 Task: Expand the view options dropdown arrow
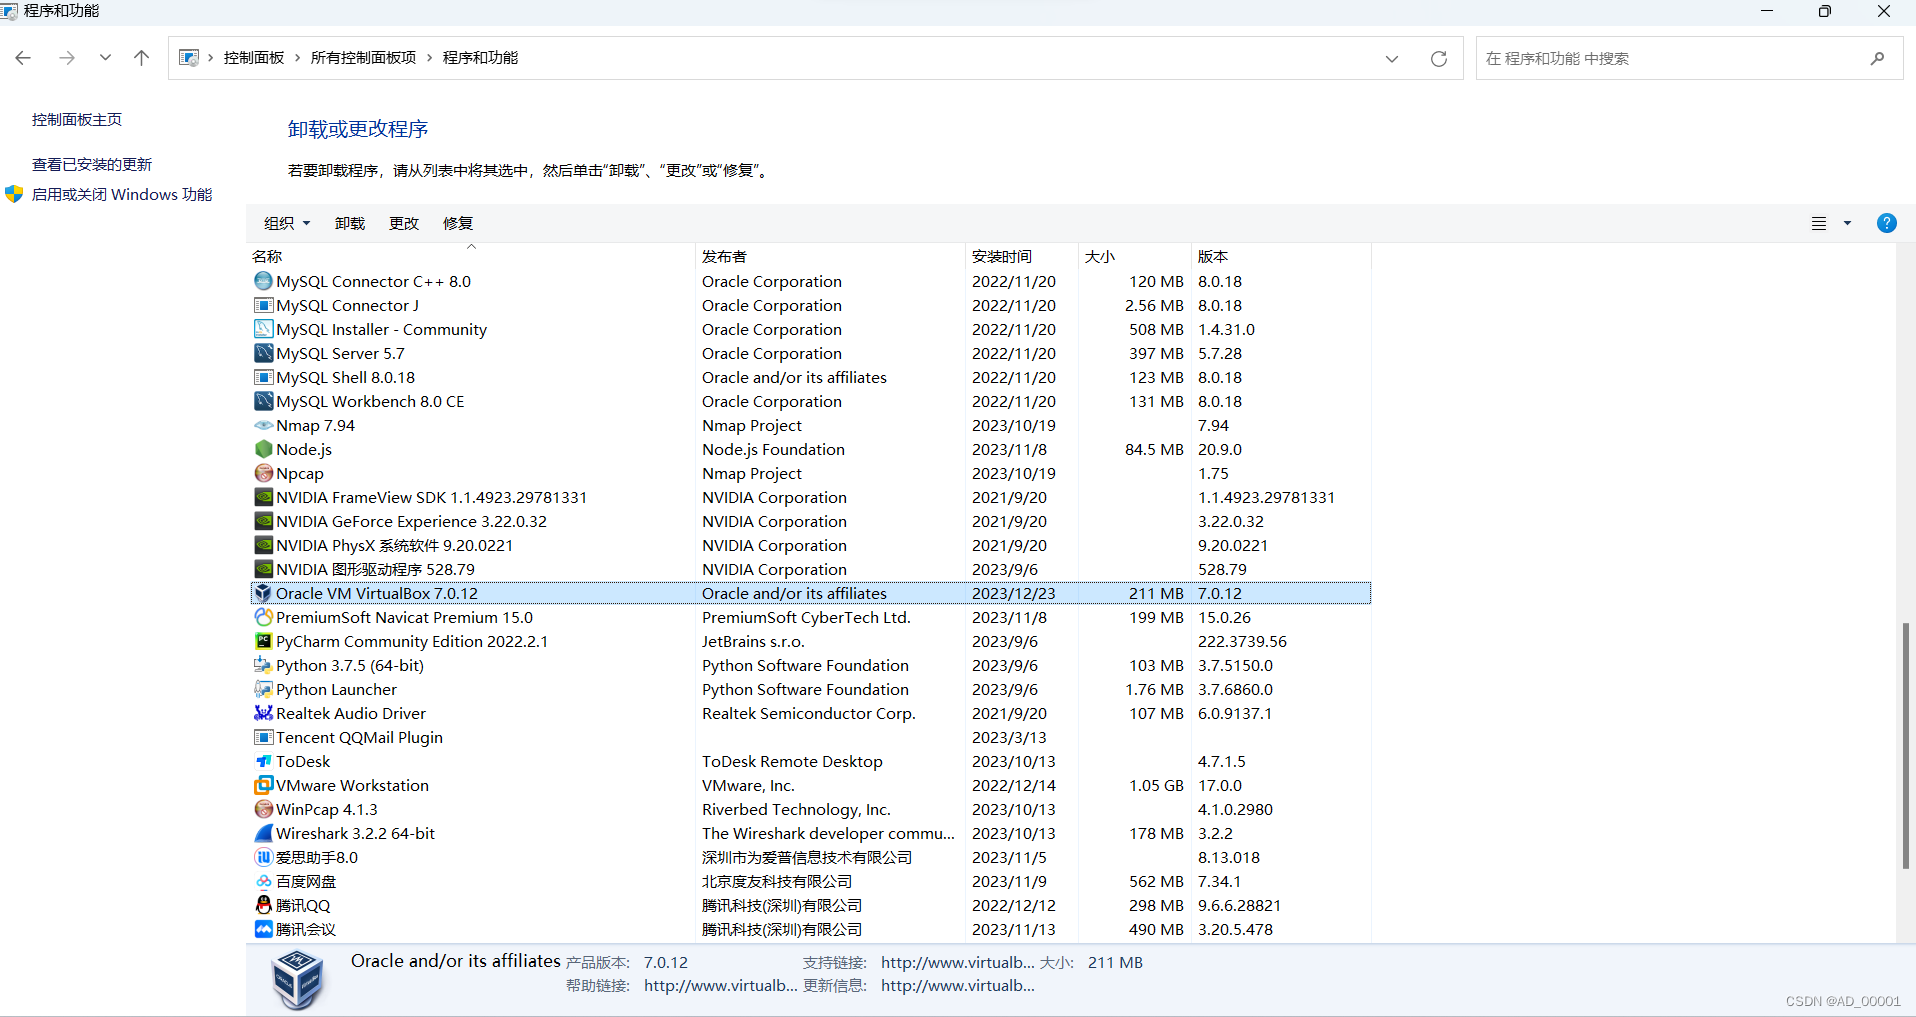pos(1847,223)
